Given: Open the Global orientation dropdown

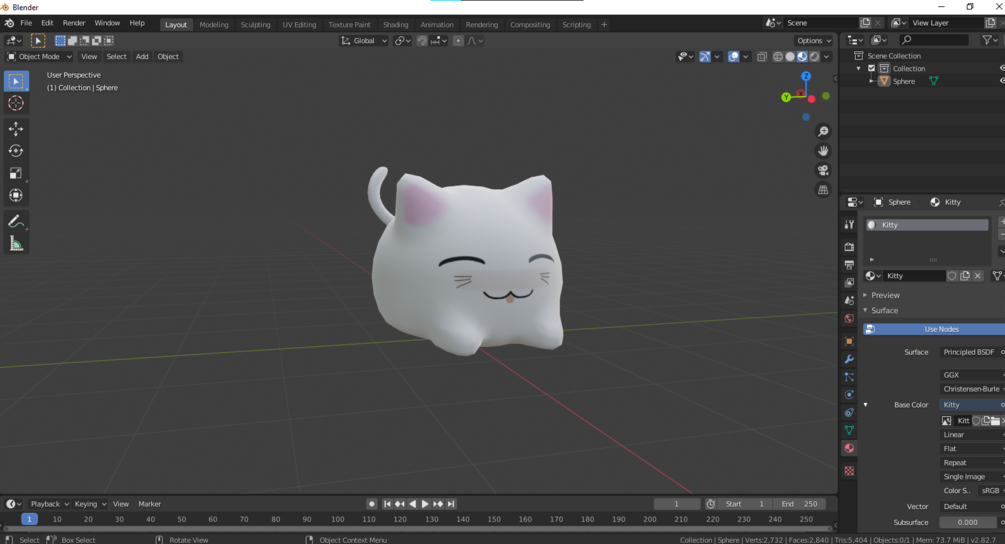Looking at the screenshot, I should (363, 40).
